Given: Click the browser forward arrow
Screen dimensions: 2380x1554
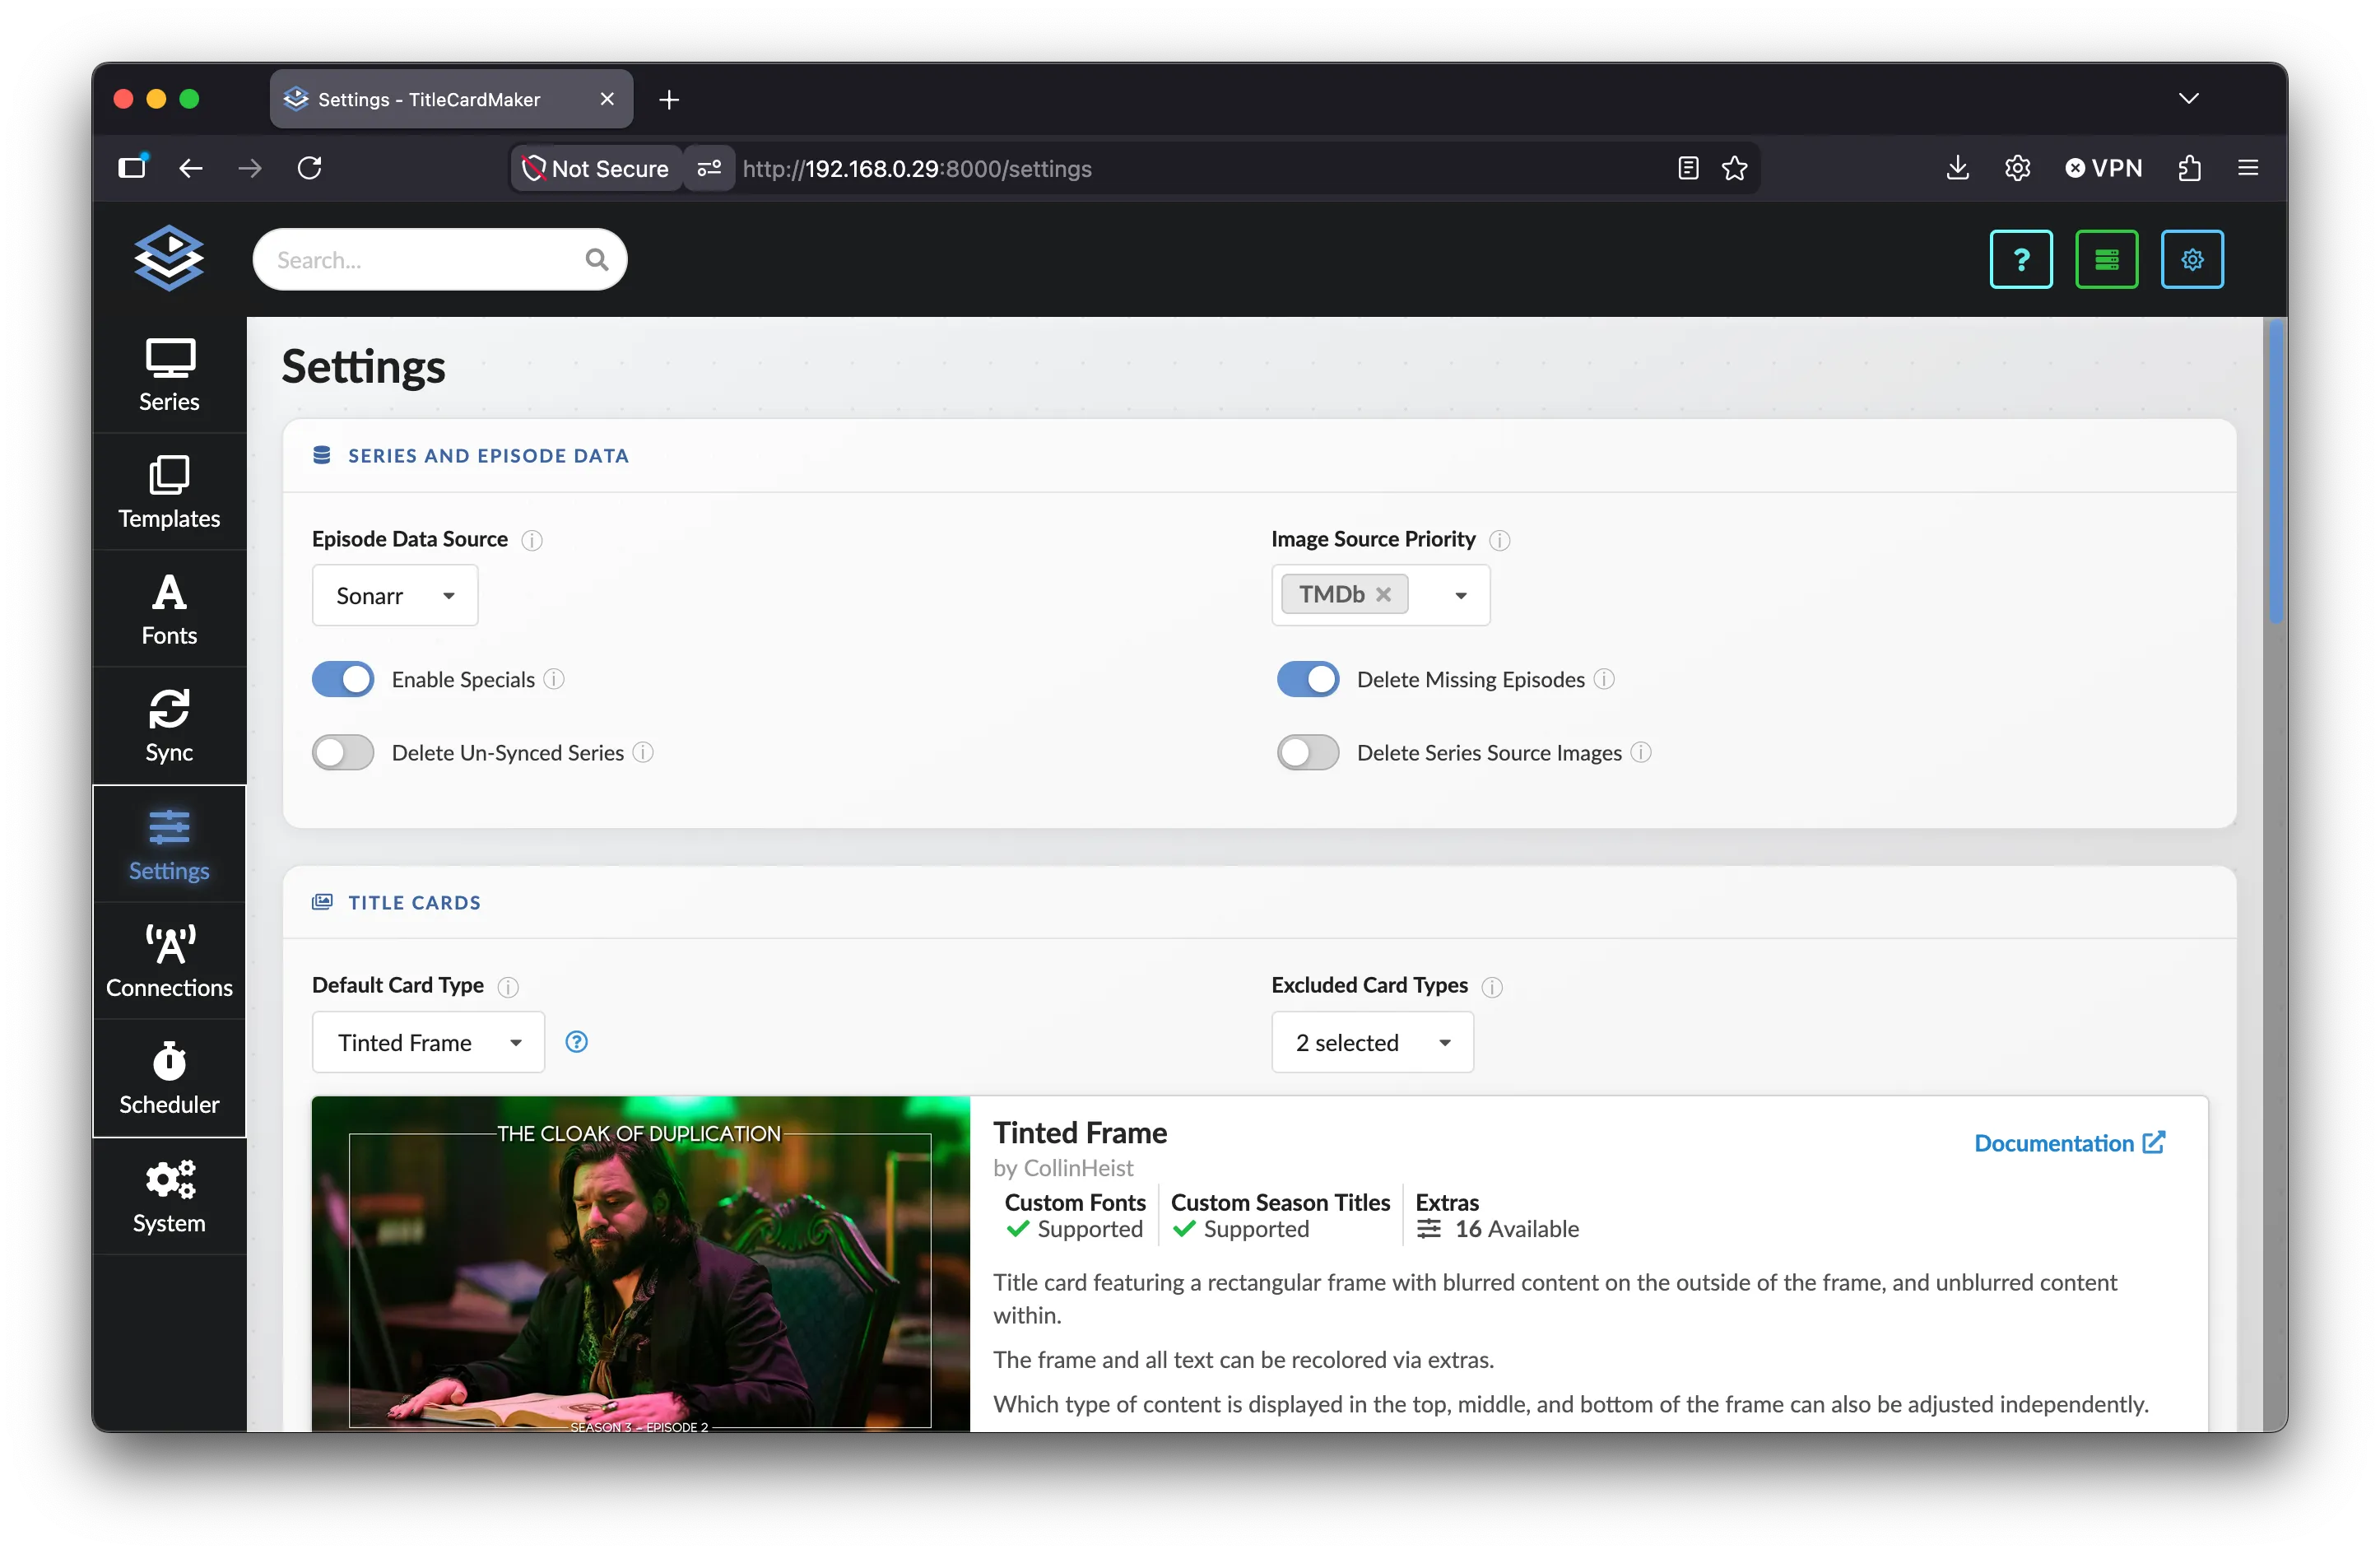Looking at the screenshot, I should click(250, 168).
